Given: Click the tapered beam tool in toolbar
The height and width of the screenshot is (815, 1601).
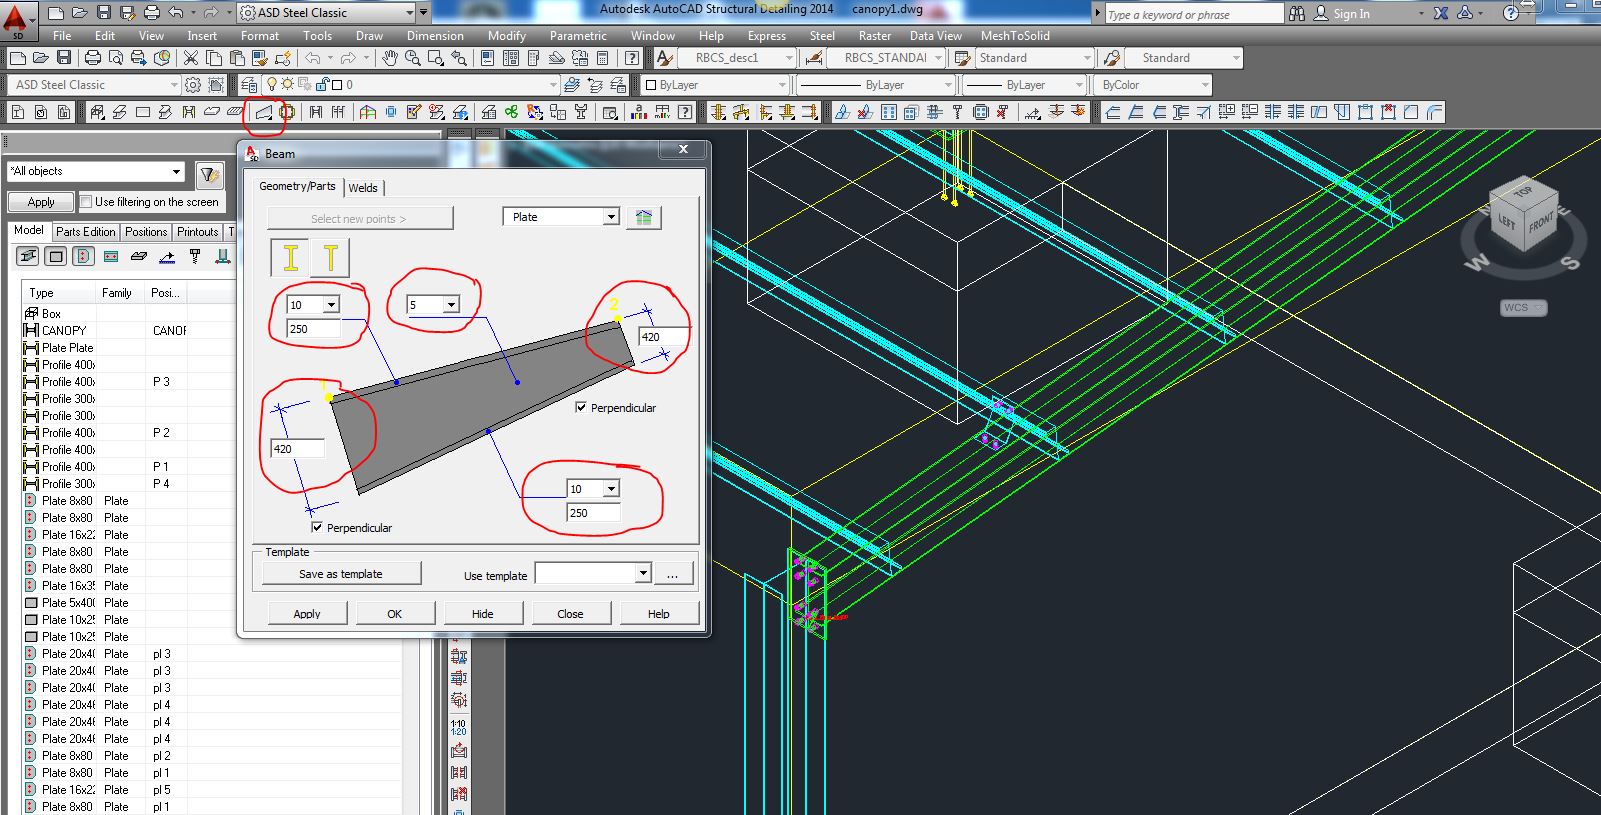Looking at the screenshot, I should [x=264, y=112].
